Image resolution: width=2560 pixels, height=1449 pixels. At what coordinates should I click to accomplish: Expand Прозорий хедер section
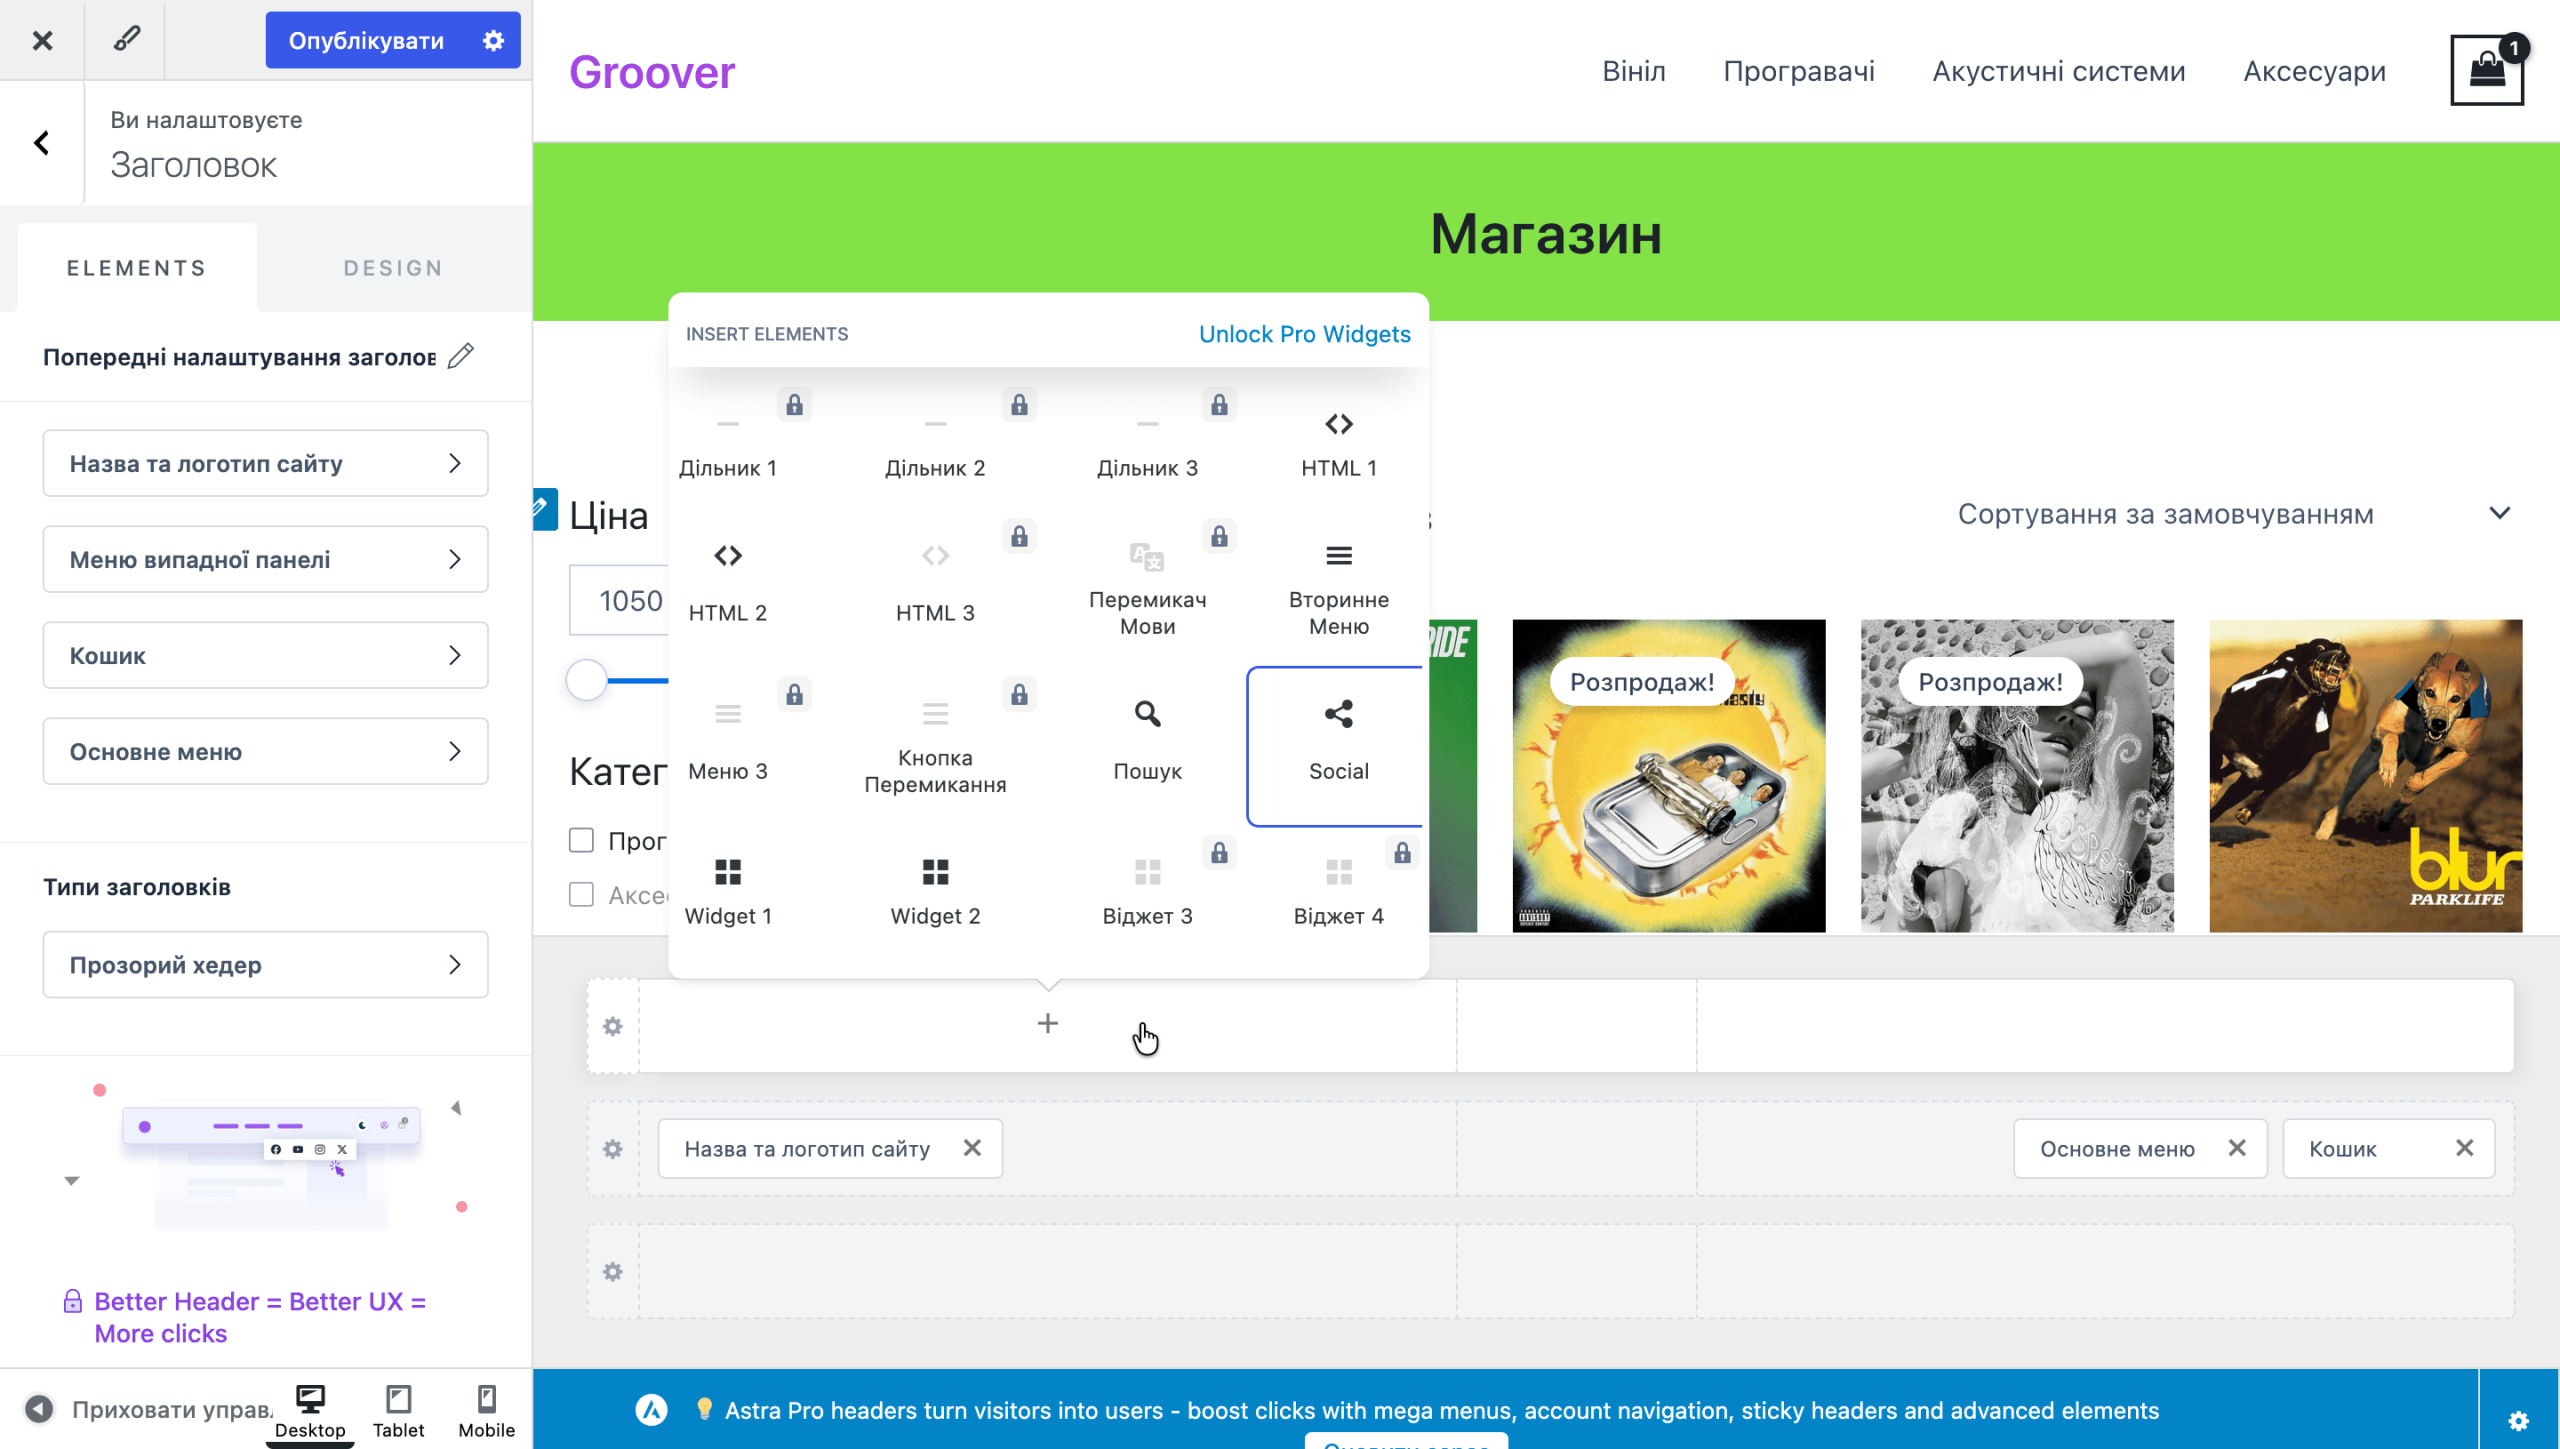pos(265,964)
